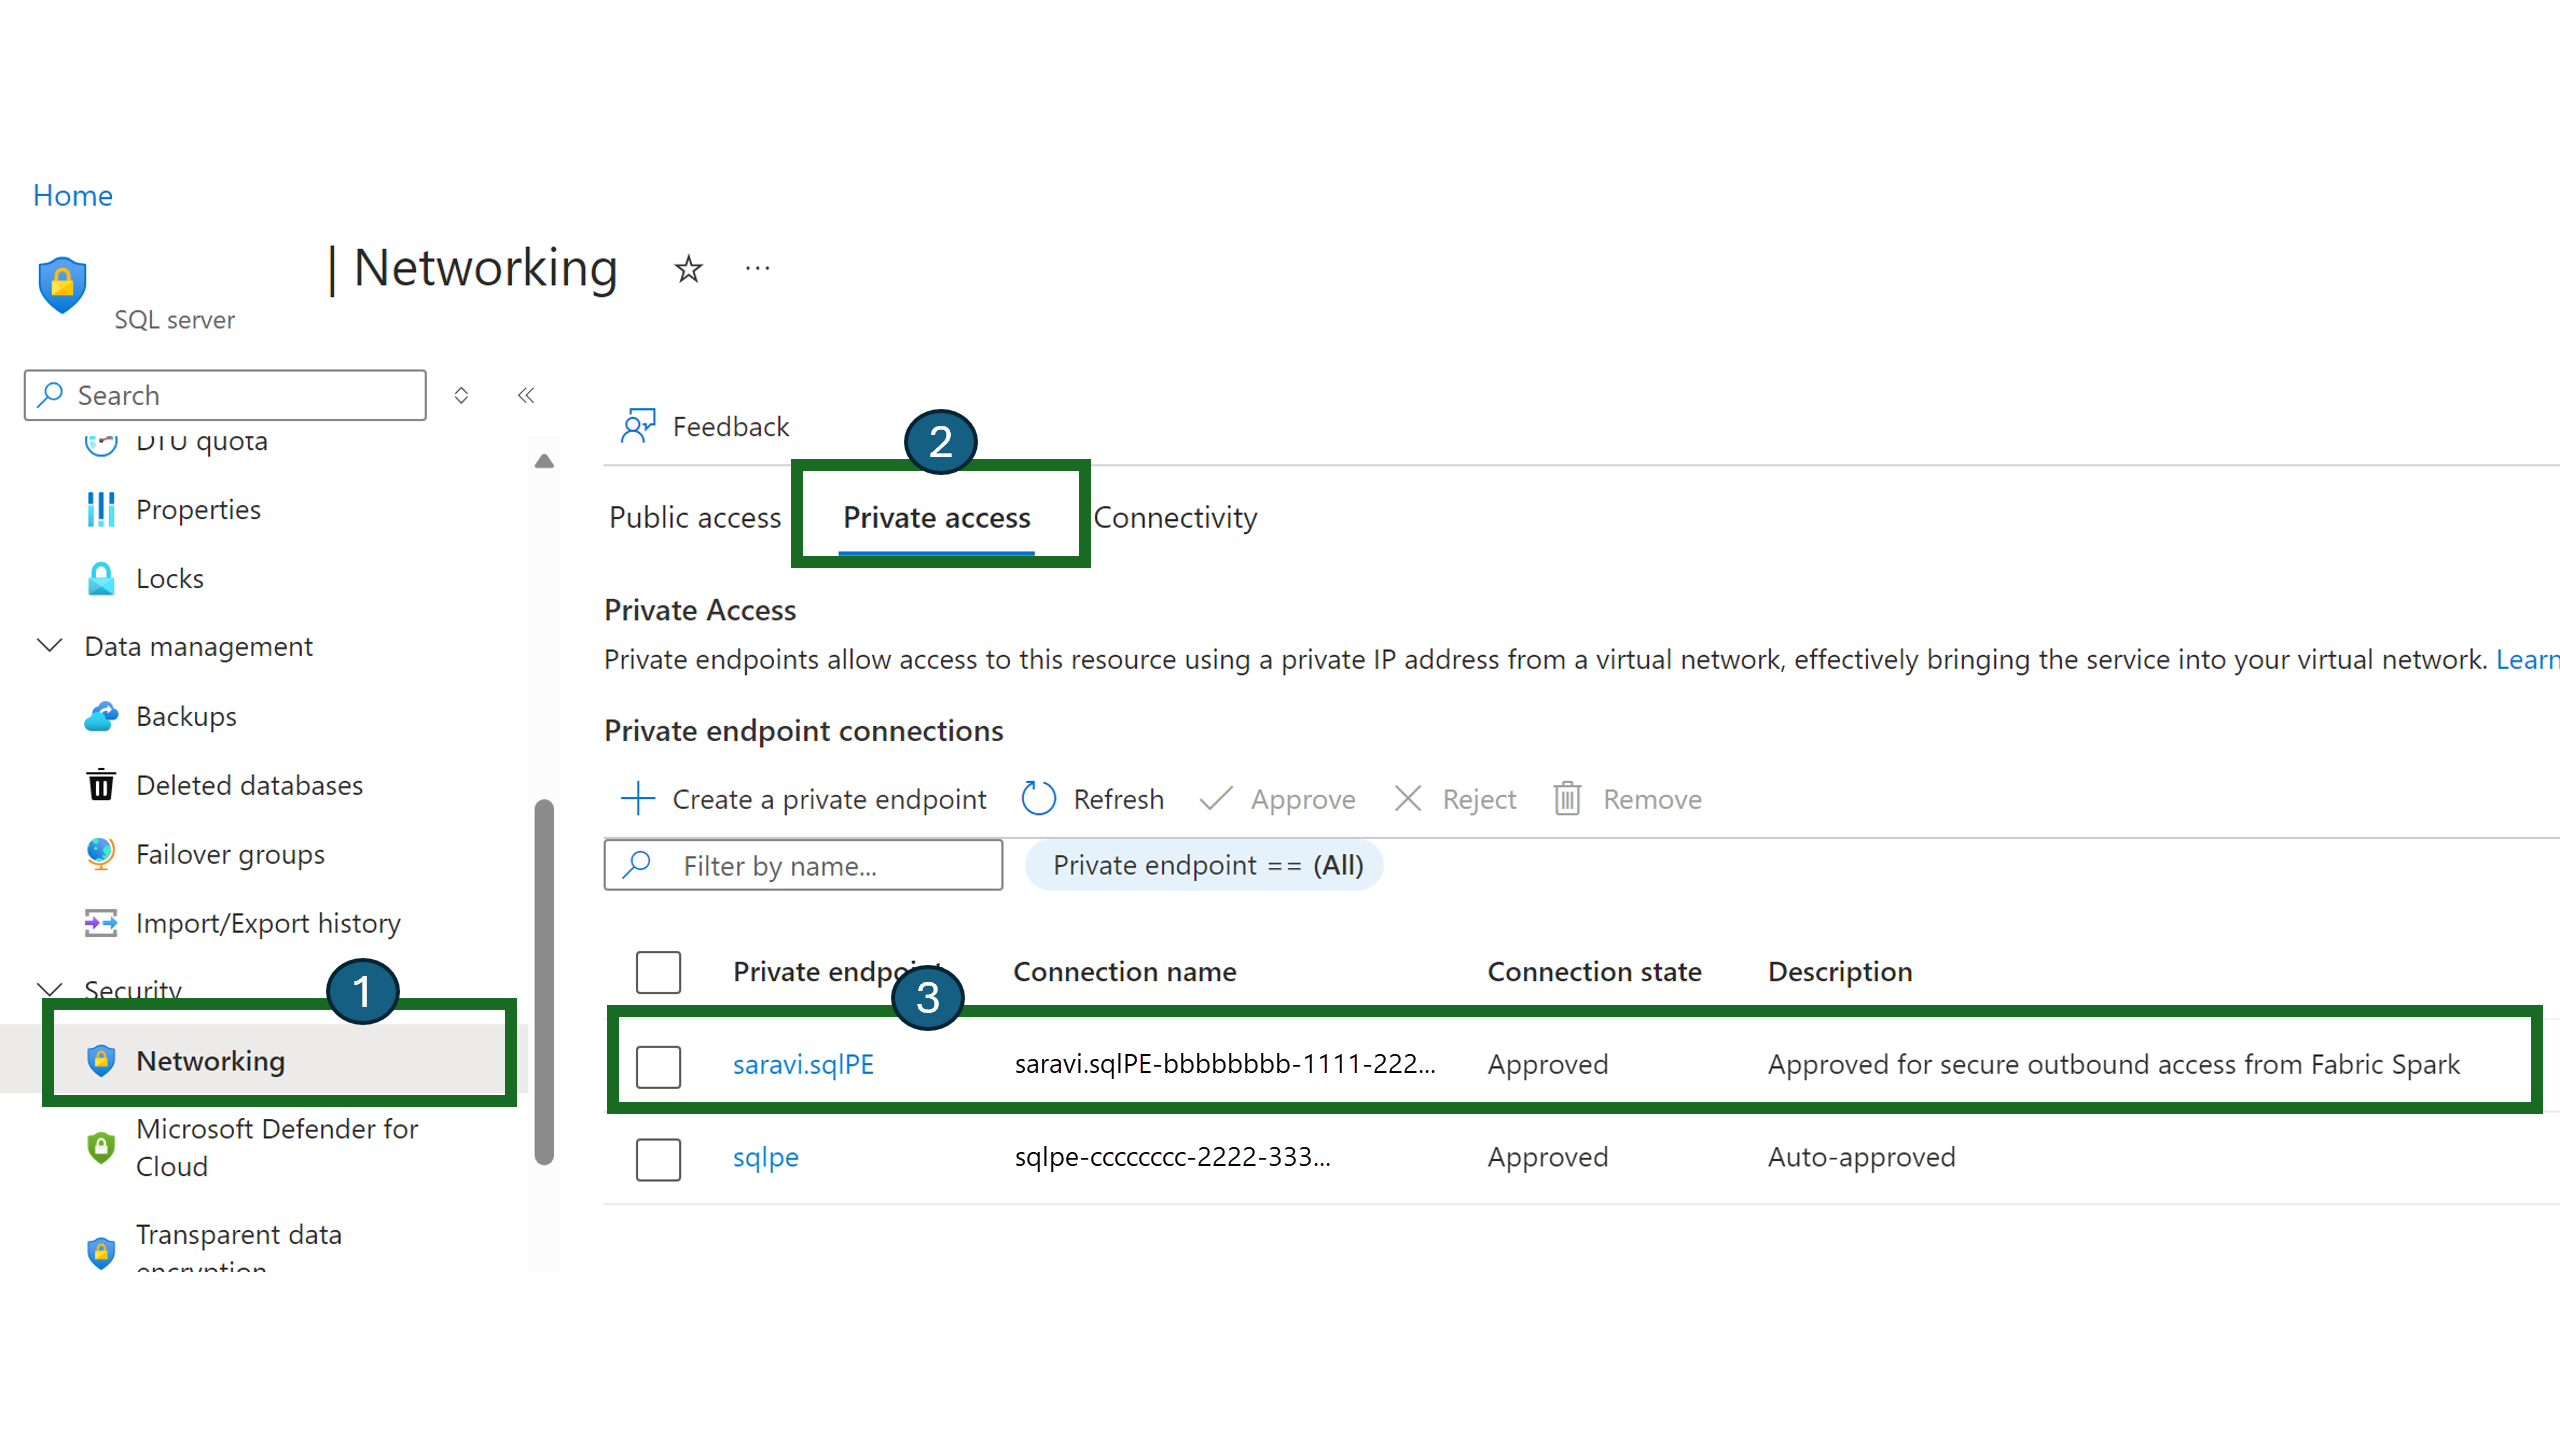2560x1440 pixels.
Task: Click the saravi.sqlPE endpoint link
Action: 804,1064
